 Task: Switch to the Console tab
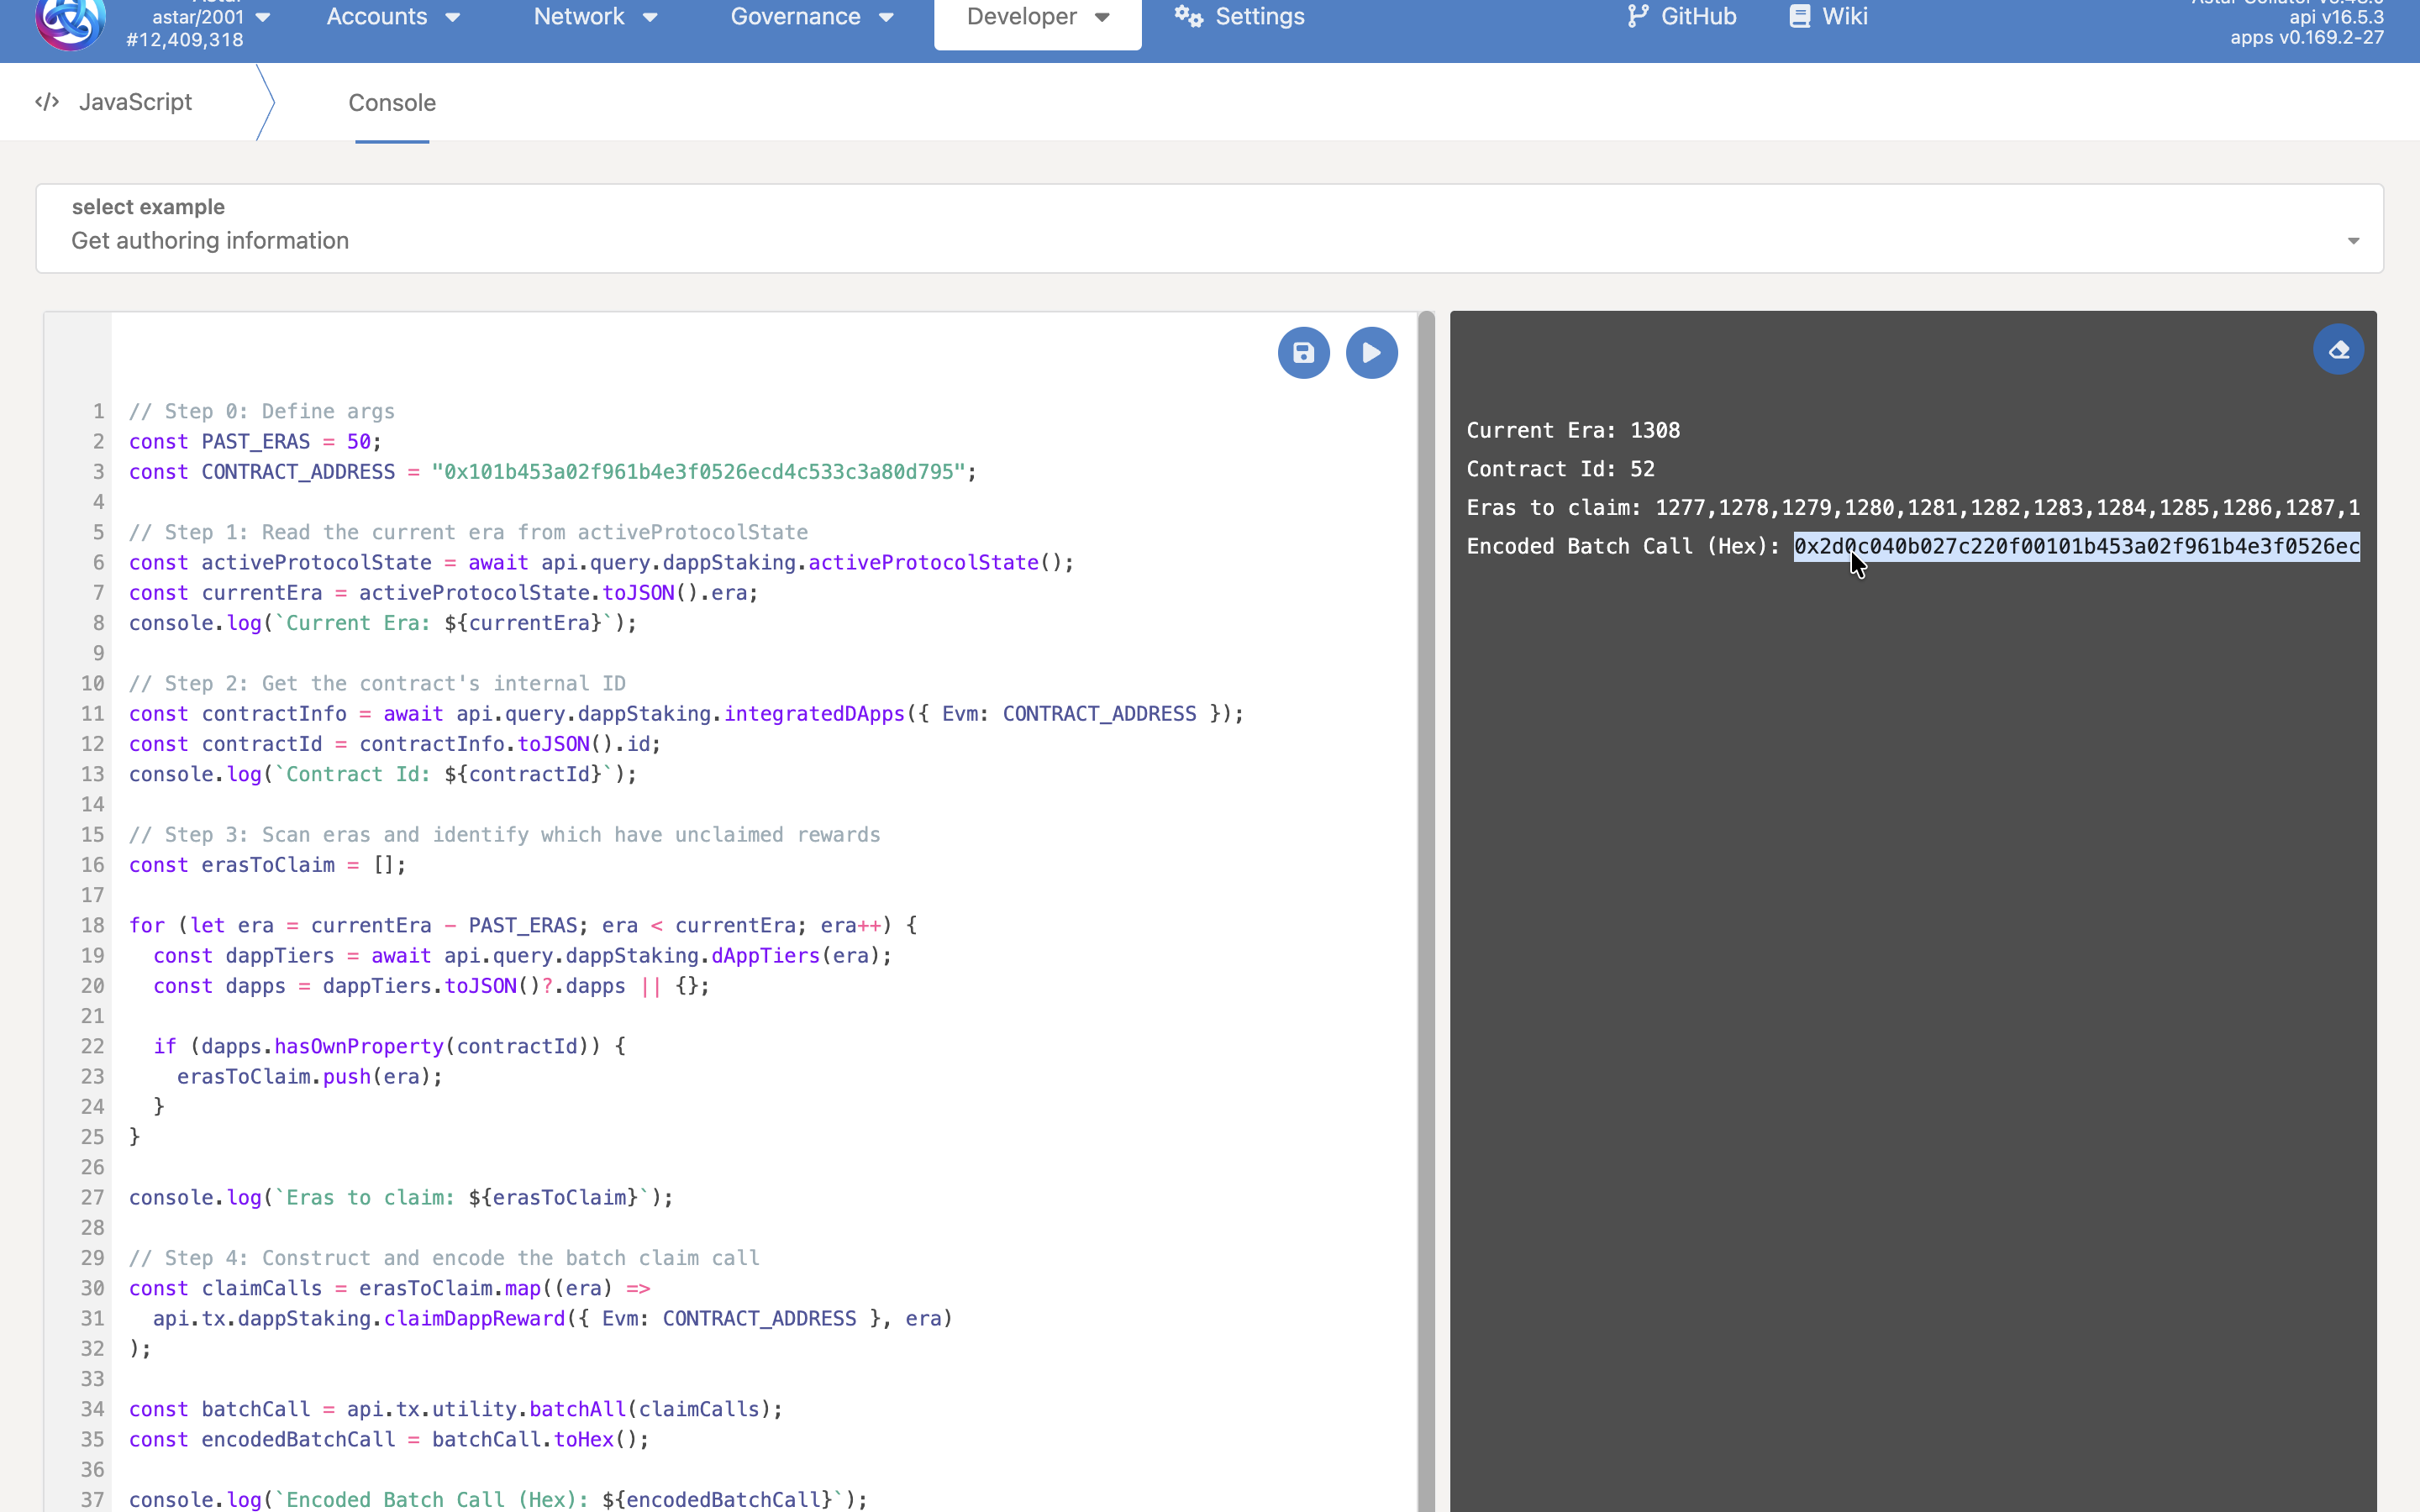coord(391,103)
